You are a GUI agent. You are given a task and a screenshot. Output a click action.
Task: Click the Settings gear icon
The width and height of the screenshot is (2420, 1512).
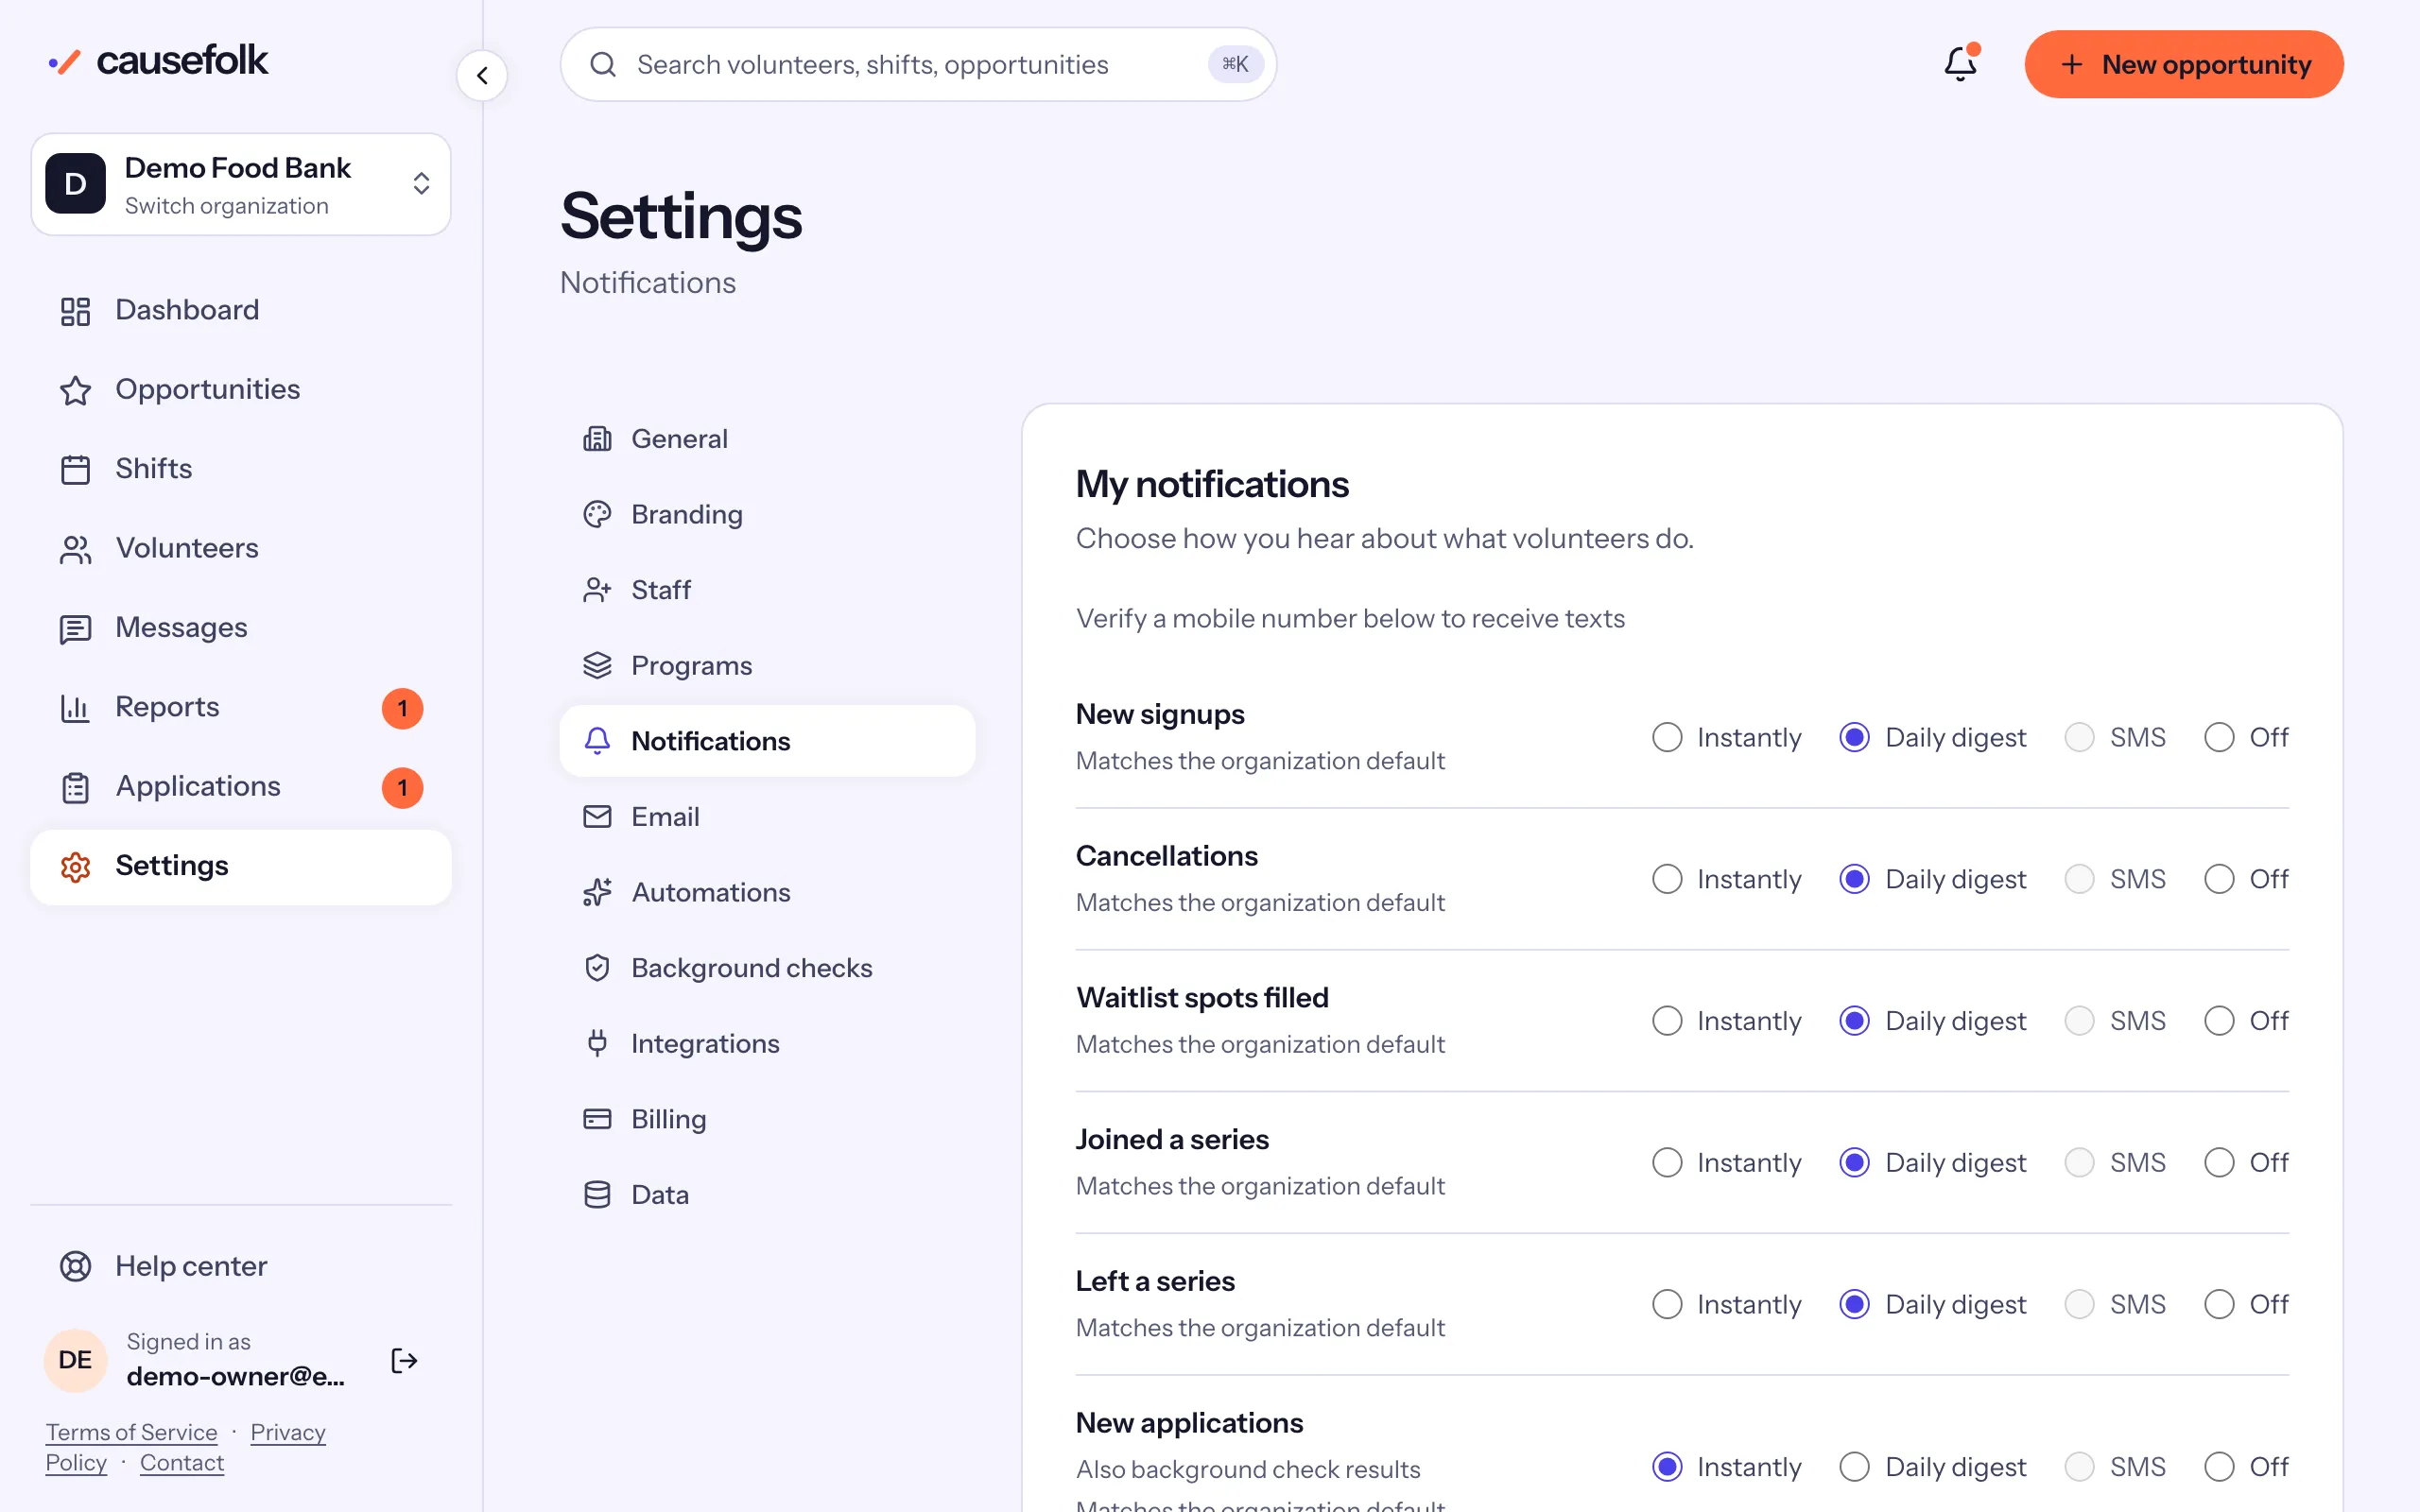[x=75, y=866]
